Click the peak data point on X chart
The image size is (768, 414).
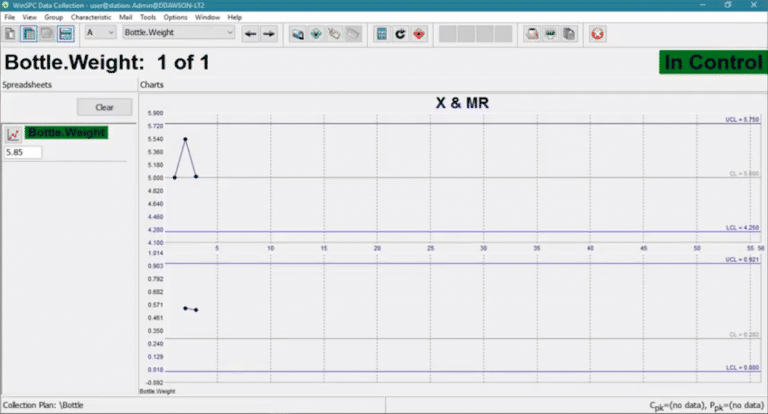tap(185, 139)
